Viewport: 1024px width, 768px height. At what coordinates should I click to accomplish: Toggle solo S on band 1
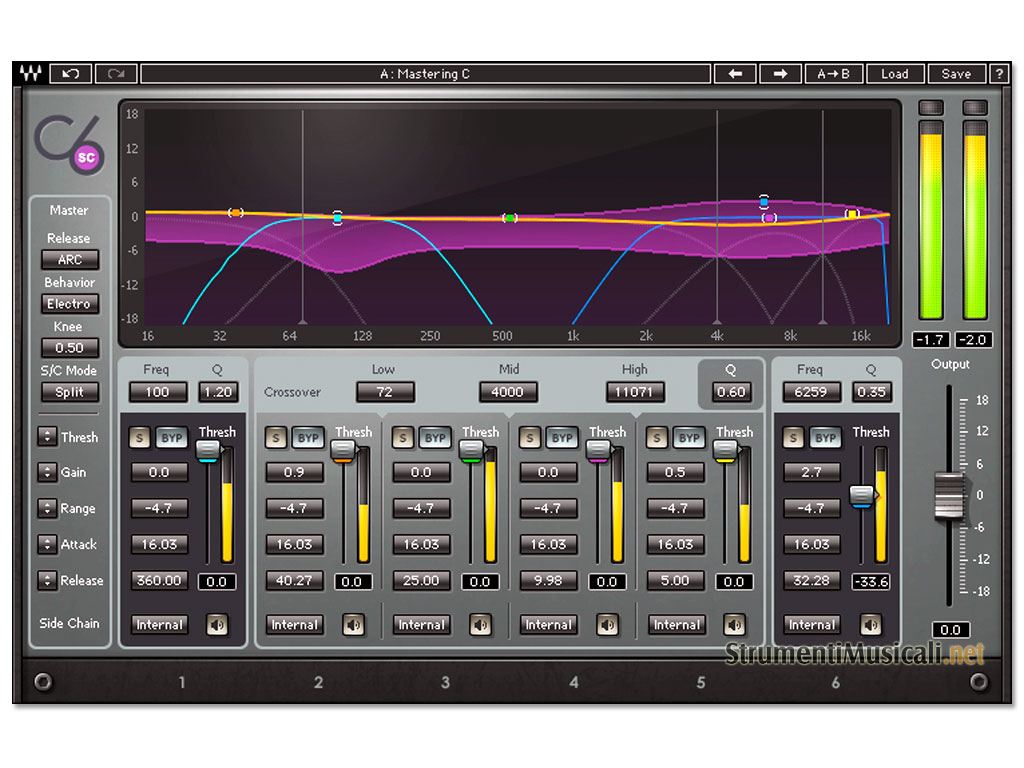coord(138,438)
